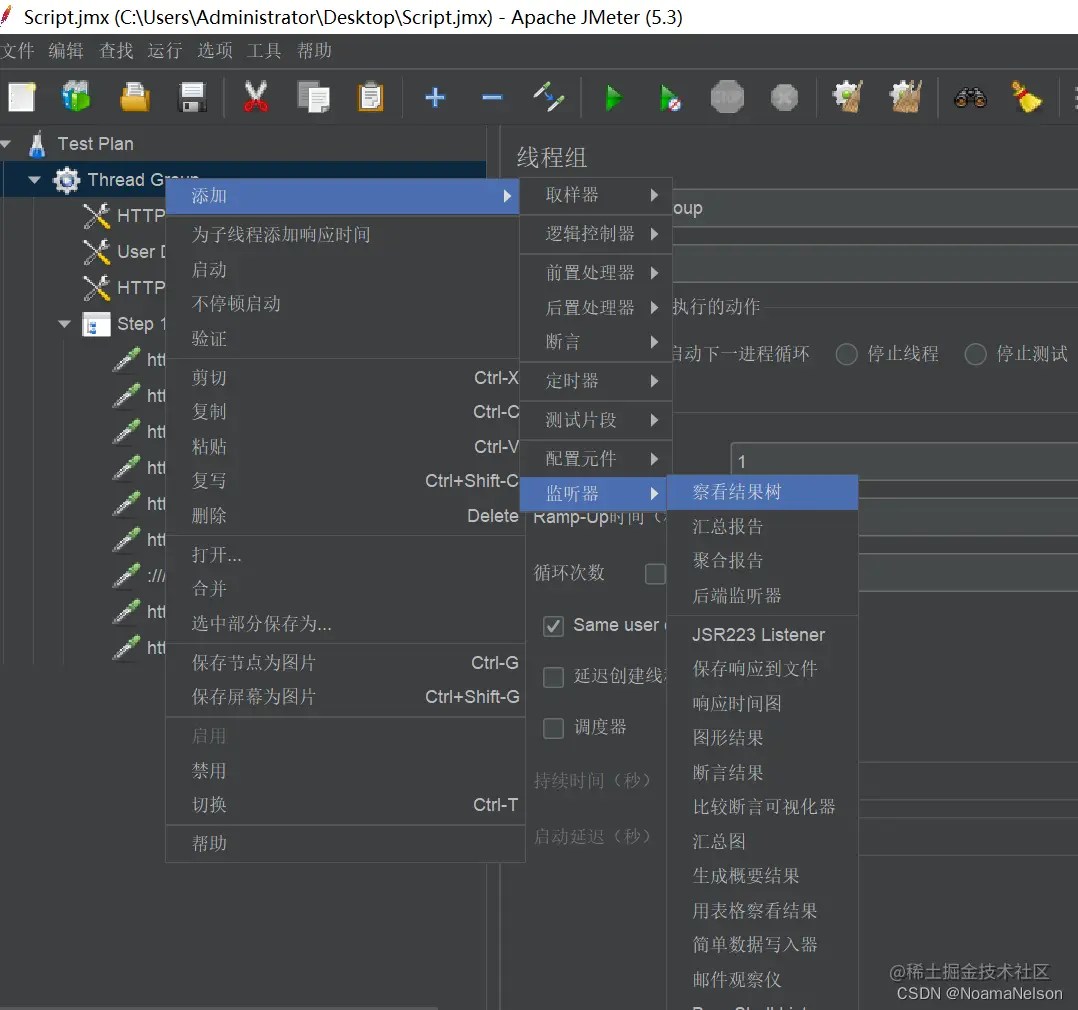The width and height of the screenshot is (1078, 1010).
Task: Click the Save floppy disk icon
Action: [192, 97]
